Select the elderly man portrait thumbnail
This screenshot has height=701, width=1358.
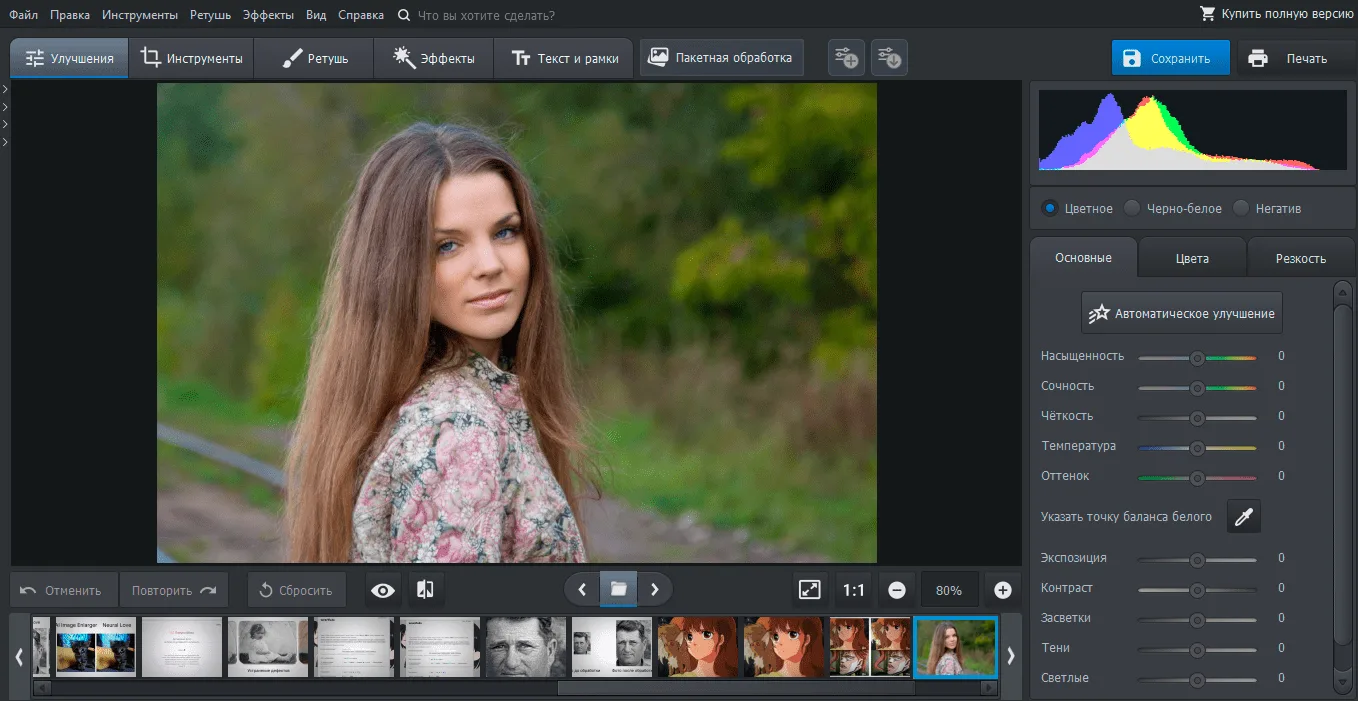[526, 647]
